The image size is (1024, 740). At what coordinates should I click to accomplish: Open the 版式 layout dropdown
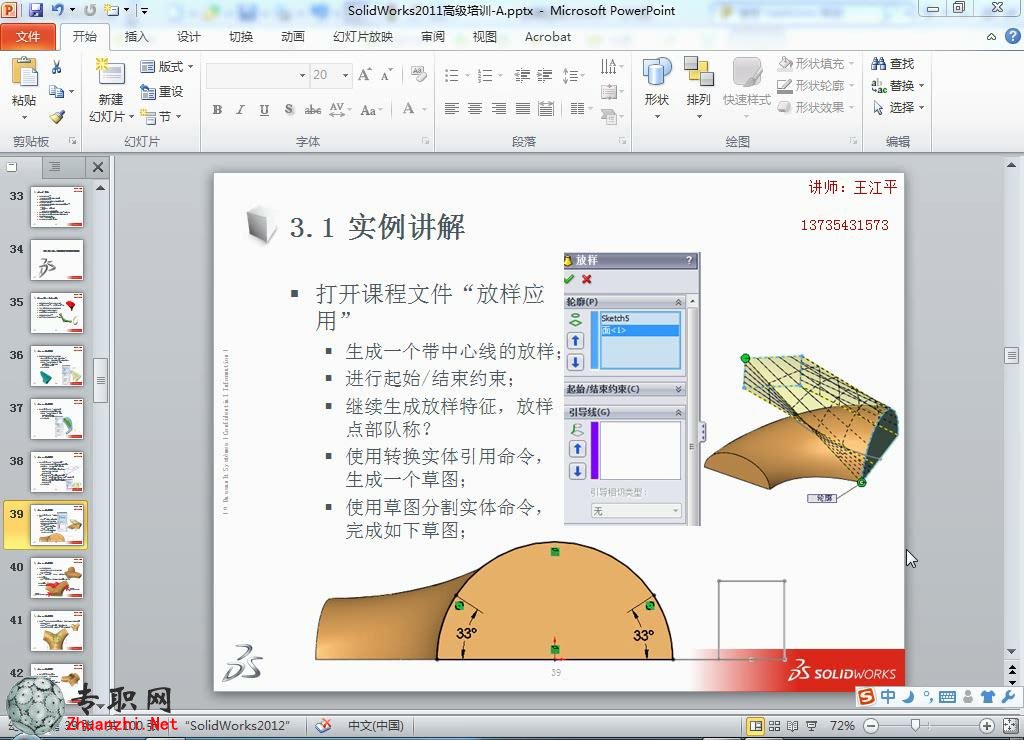pos(167,67)
